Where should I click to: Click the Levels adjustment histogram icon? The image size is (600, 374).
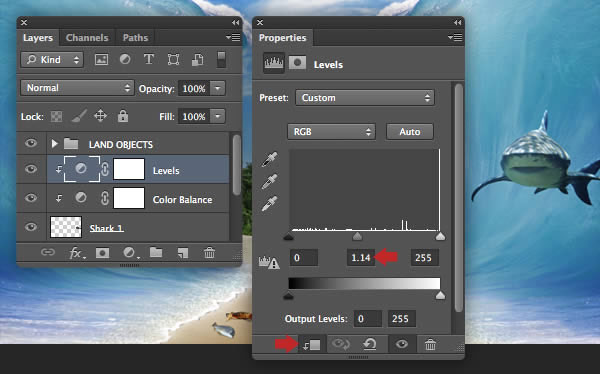[x=274, y=63]
